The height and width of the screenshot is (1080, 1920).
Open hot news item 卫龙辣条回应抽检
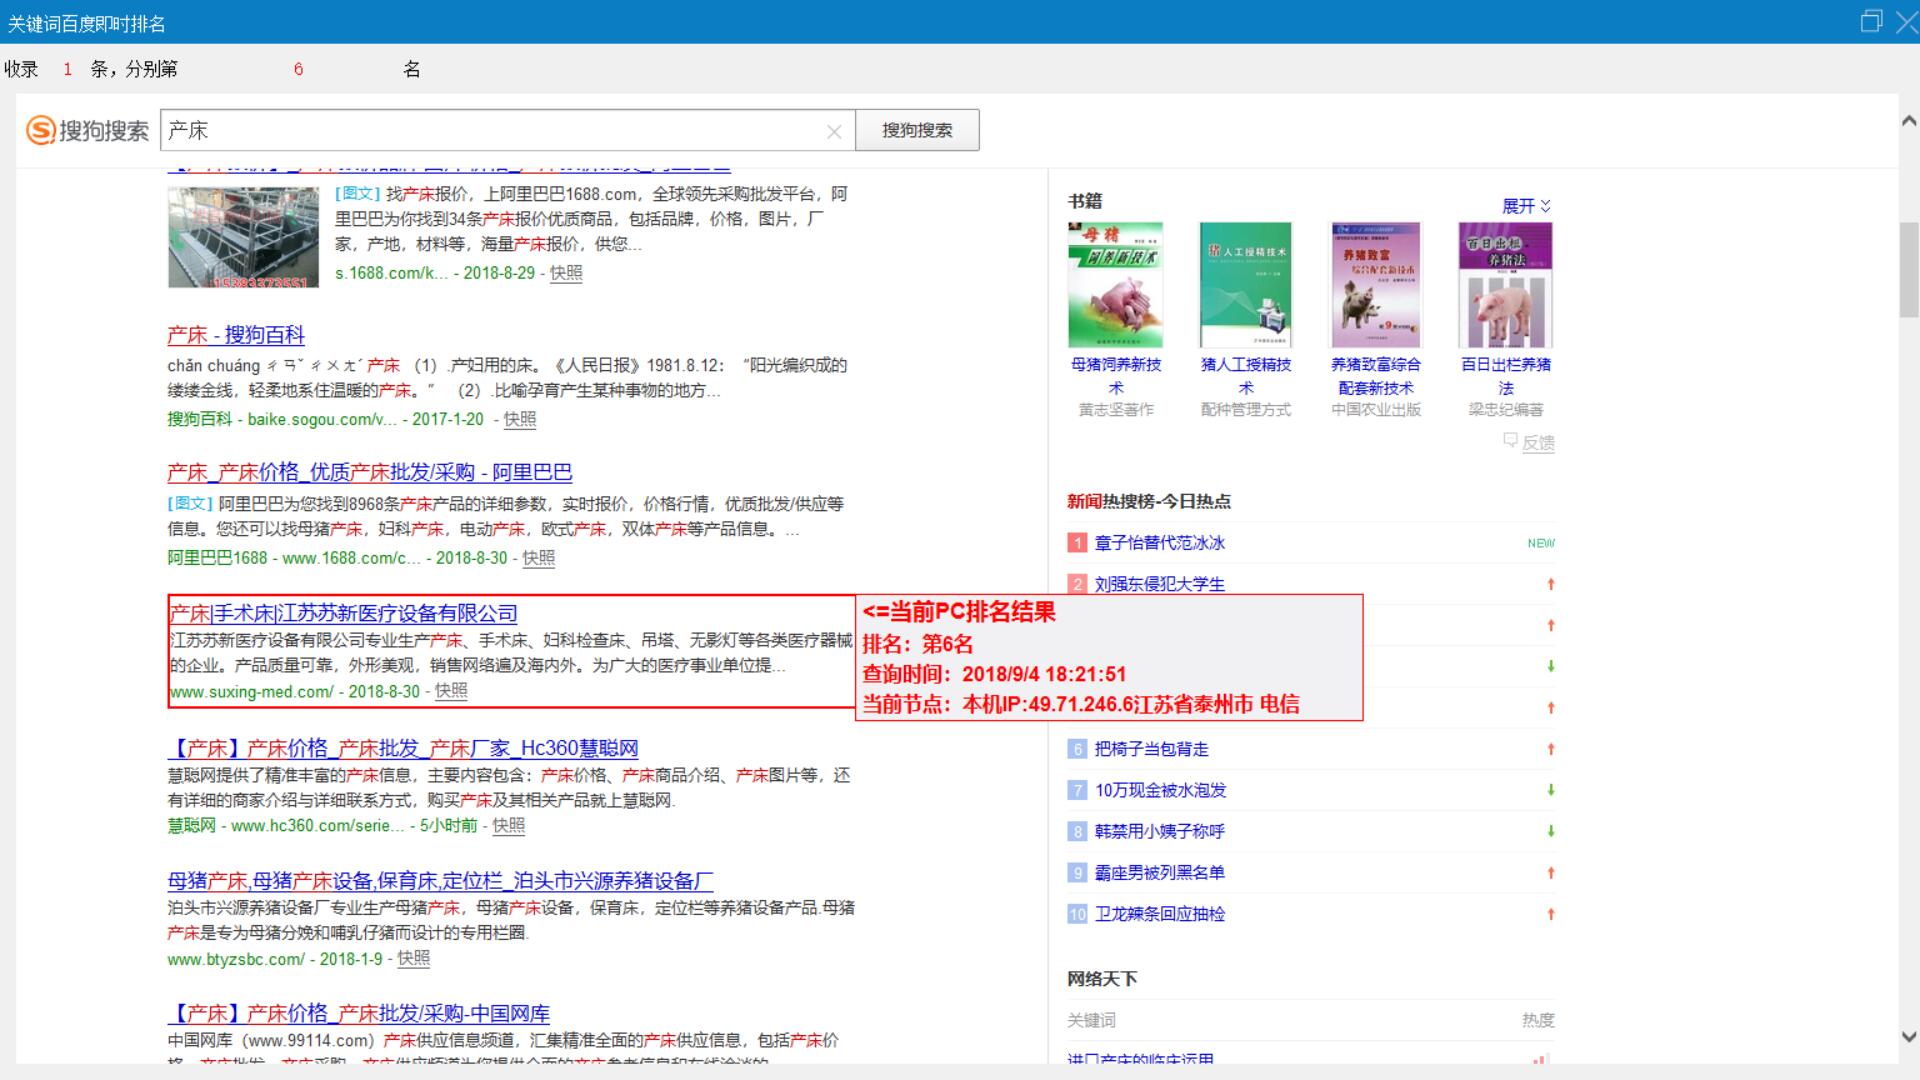tap(1159, 914)
